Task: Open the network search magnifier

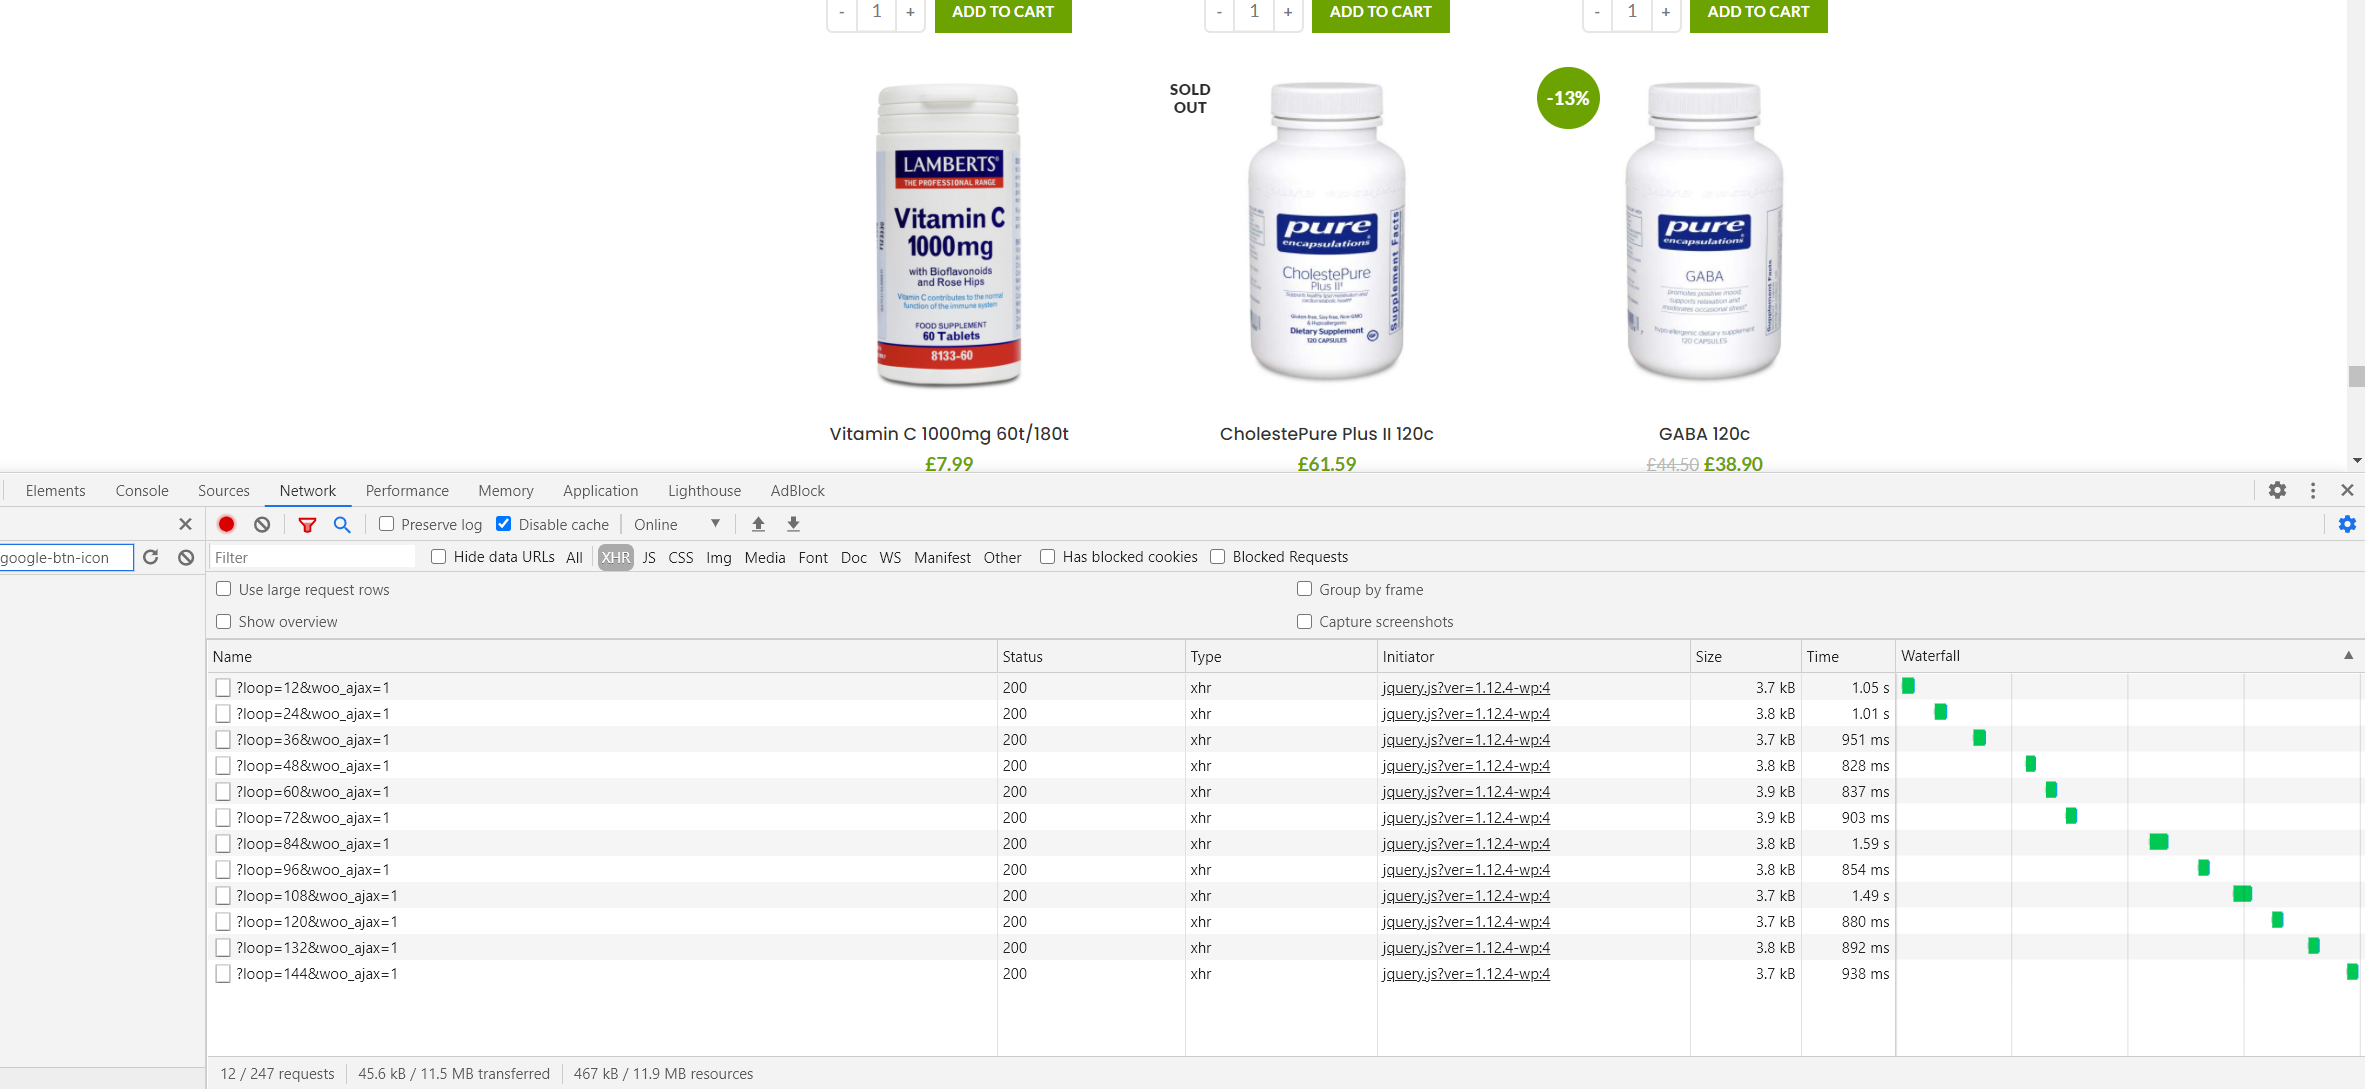Action: click(342, 524)
